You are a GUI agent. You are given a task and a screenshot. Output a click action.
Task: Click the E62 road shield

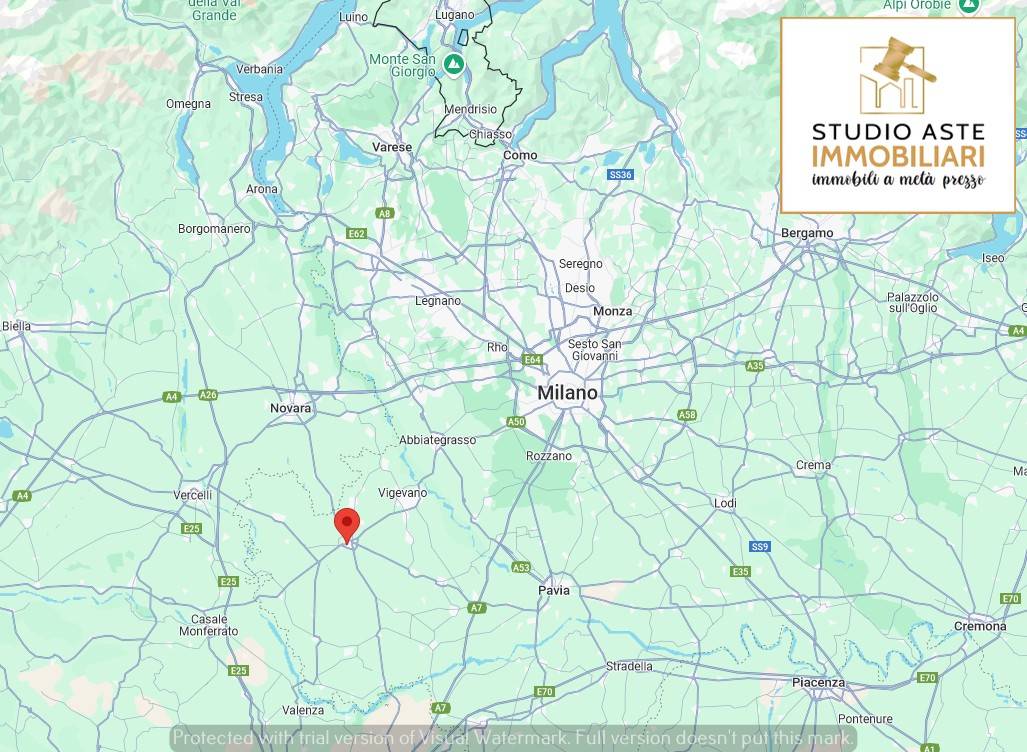coord(357,233)
